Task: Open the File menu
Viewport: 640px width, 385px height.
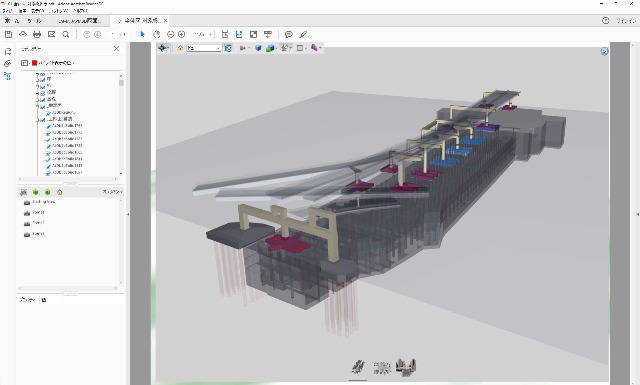Action: click(x=7, y=11)
